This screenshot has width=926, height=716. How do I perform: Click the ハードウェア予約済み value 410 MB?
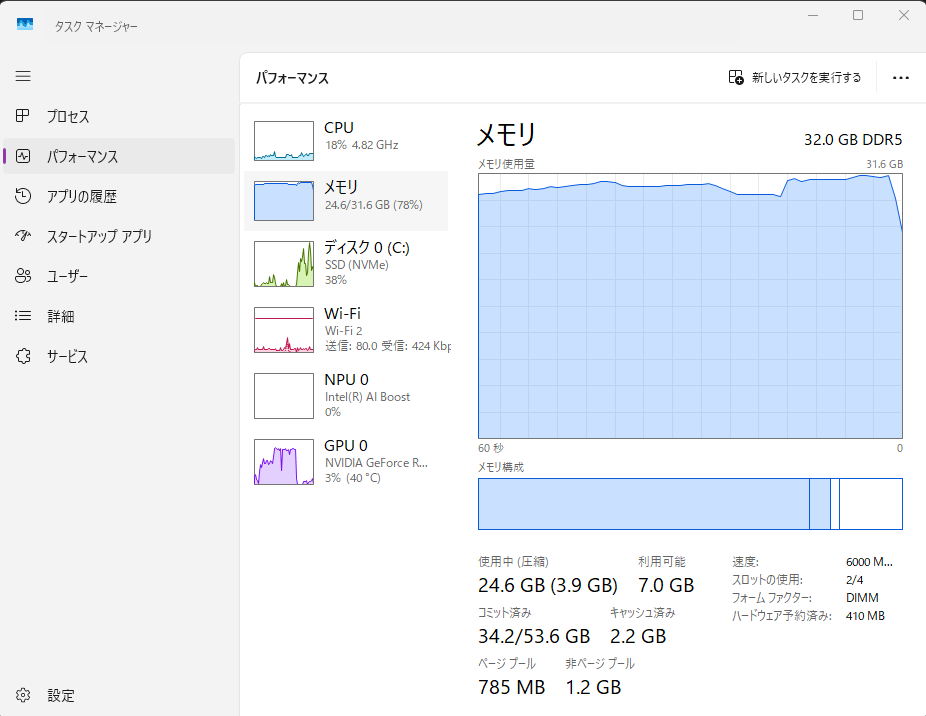coord(865,616)
